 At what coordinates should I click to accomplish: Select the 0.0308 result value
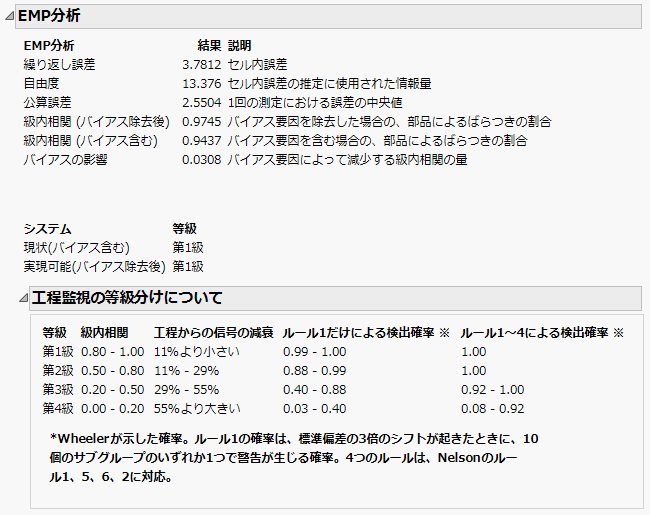tap(201, 160)
